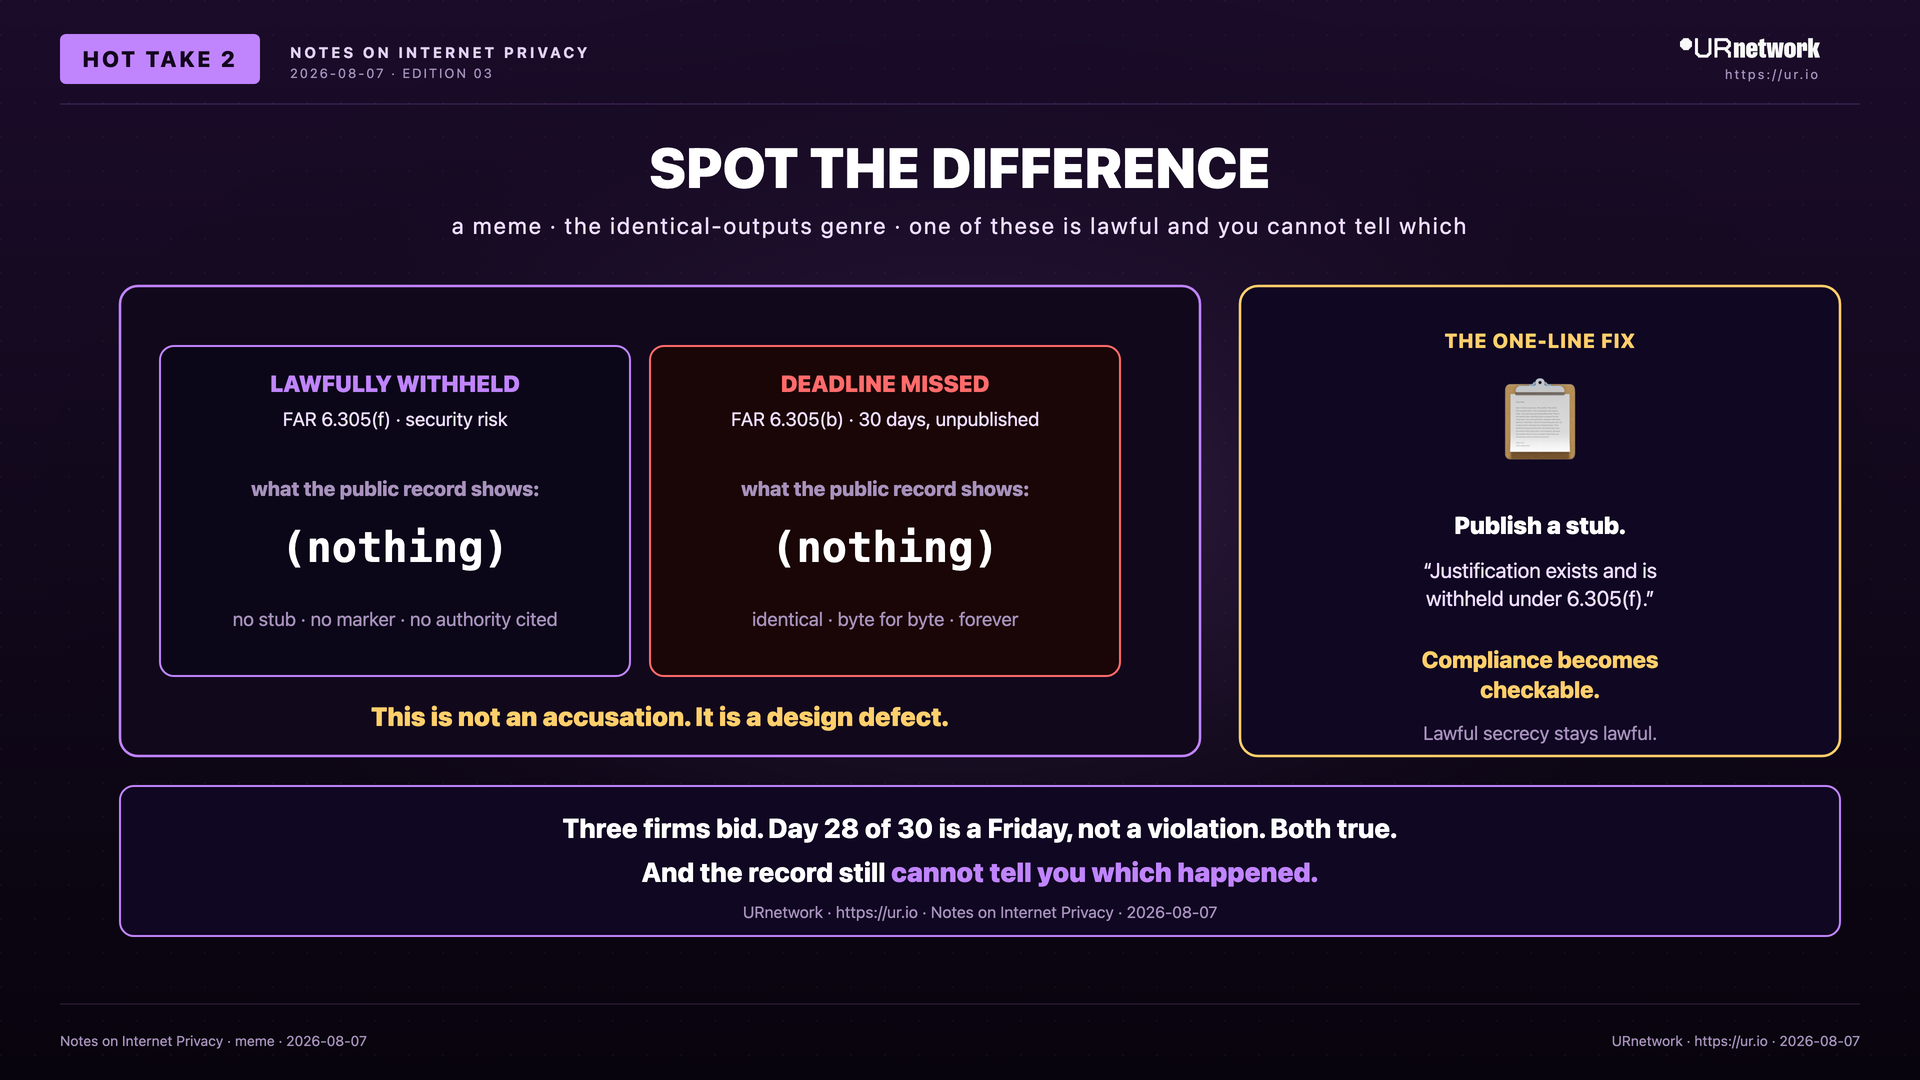The image size is (1920, 1080).
Task: Click the SPOT THE DIFFERENCE headline
Action: pos(960,168)
